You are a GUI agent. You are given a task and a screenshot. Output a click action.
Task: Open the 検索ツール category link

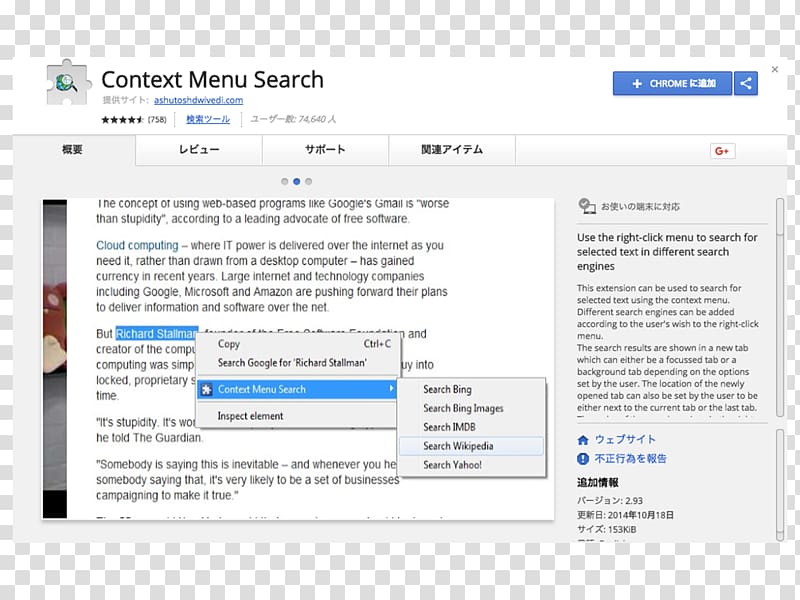(208, 119)
